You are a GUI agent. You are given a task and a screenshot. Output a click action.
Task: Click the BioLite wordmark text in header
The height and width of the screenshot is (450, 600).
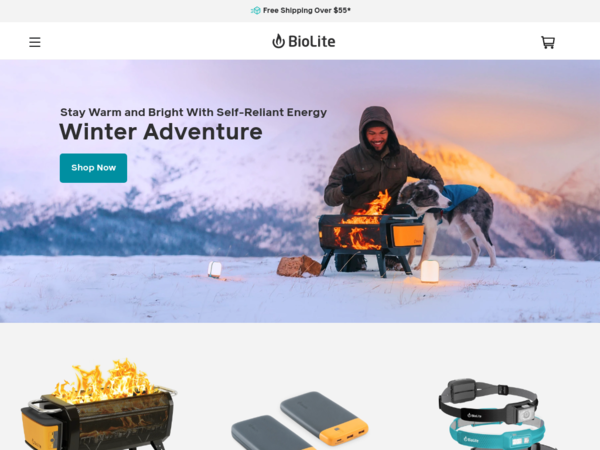pos(311,41)
